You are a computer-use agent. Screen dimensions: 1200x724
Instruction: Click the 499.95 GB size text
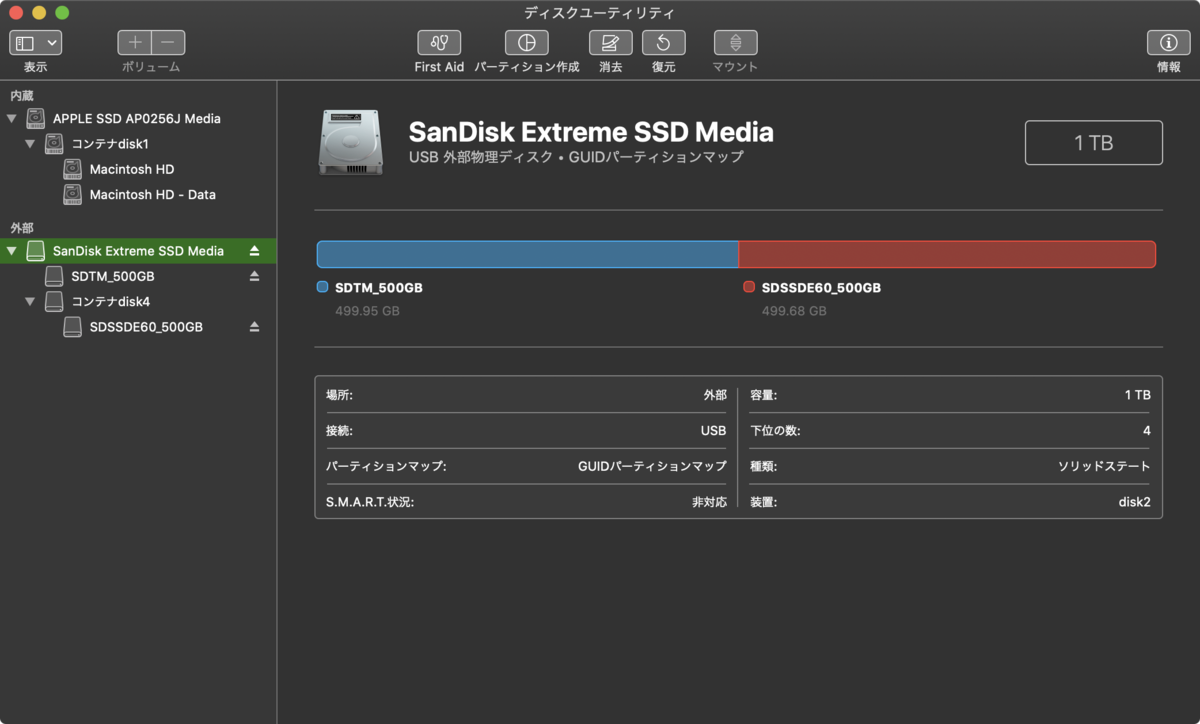point(367,311)
